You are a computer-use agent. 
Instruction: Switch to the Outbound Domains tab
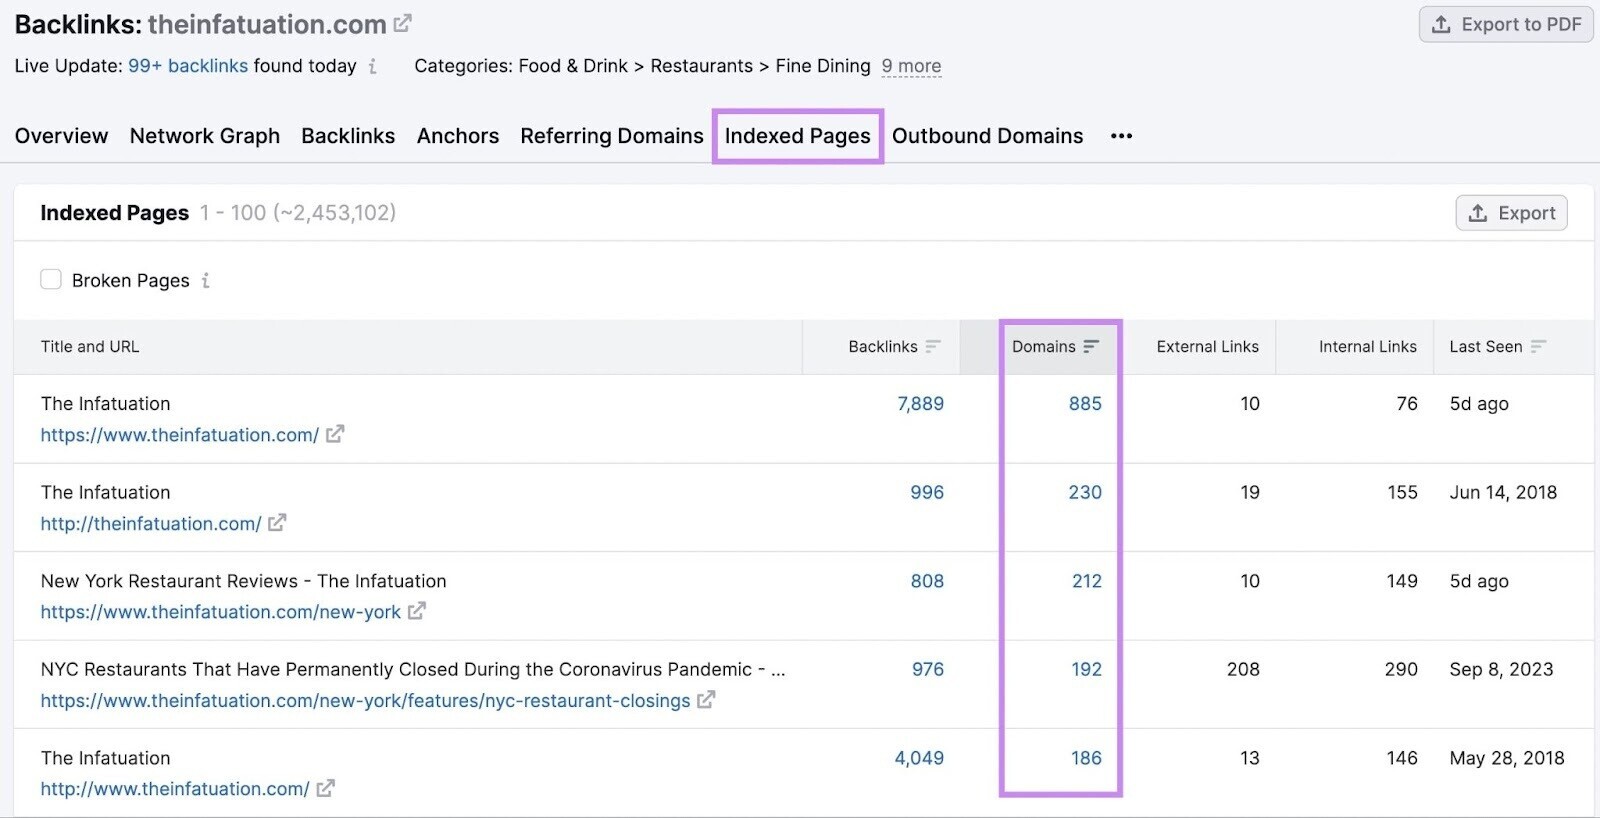988,136
